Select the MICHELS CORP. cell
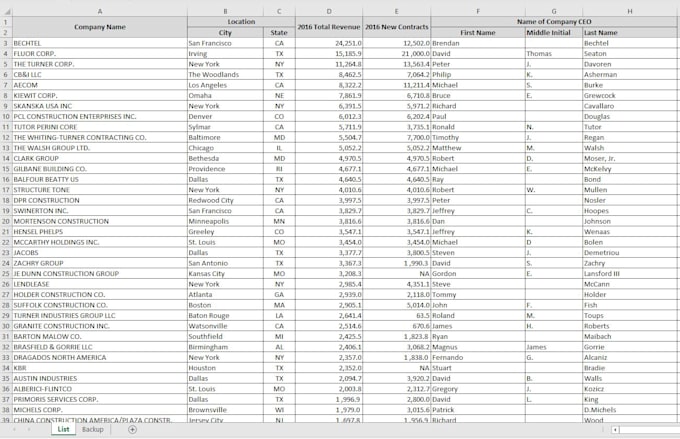Screen dimensions: 680x439 100,410
